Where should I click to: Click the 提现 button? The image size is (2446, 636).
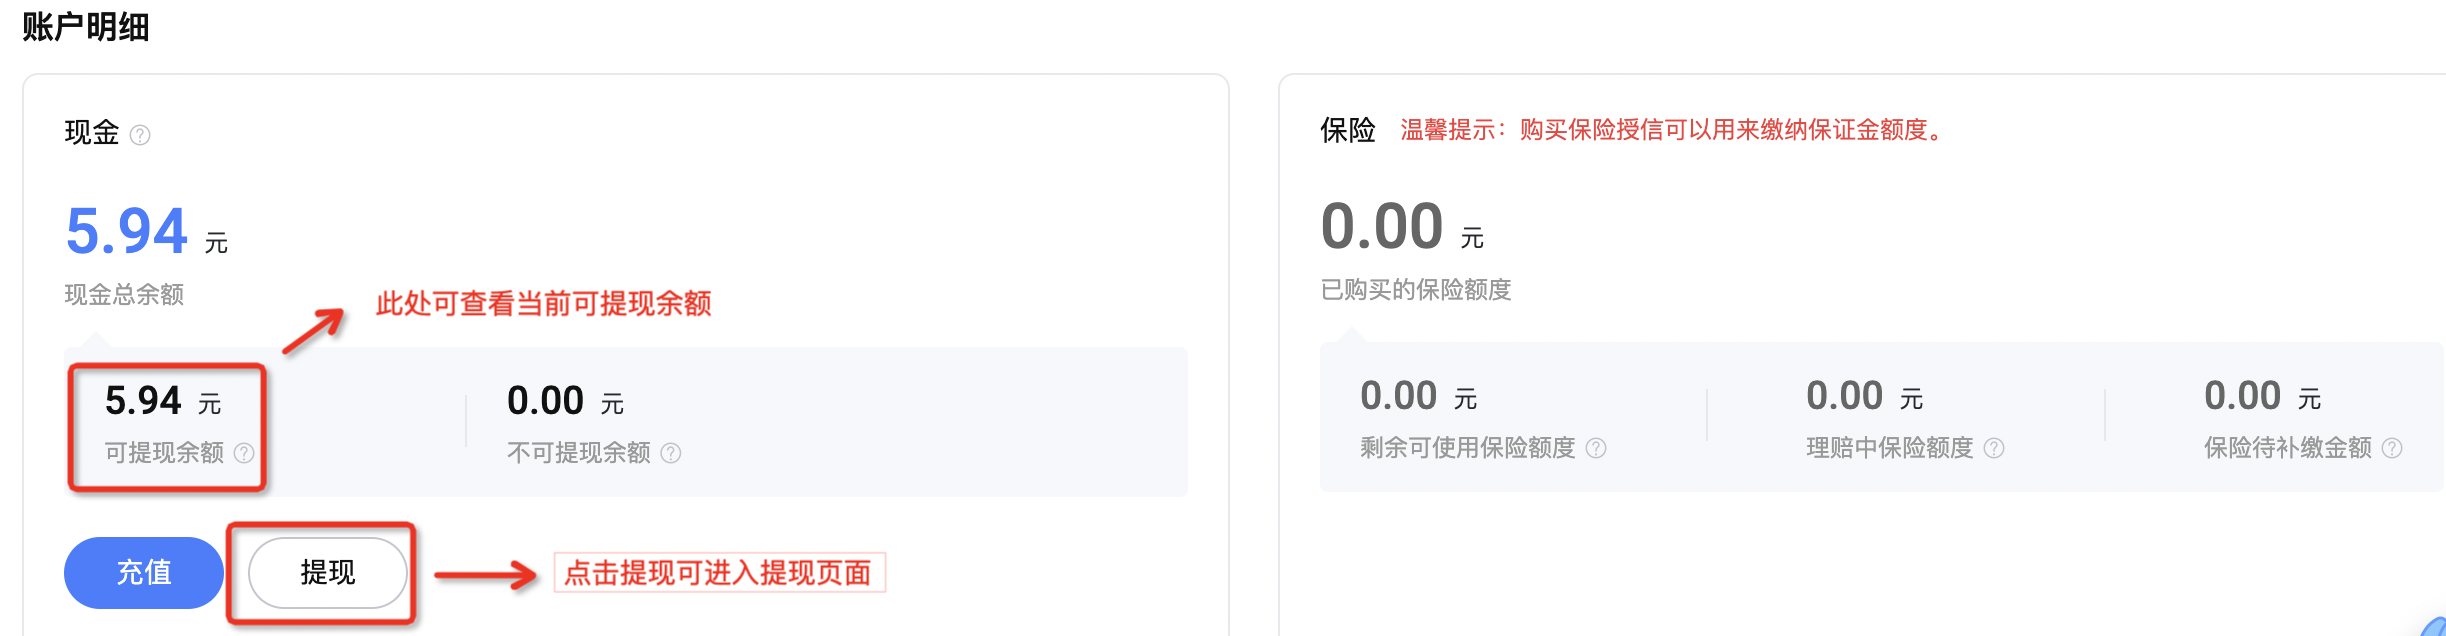328,573
